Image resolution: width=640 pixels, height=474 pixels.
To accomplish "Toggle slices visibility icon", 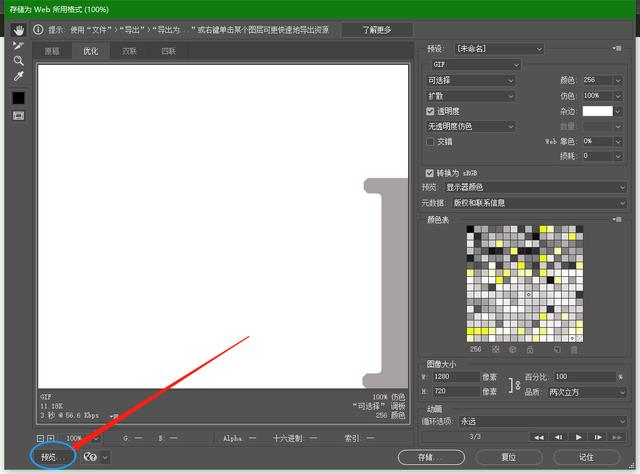I will 18,115.
